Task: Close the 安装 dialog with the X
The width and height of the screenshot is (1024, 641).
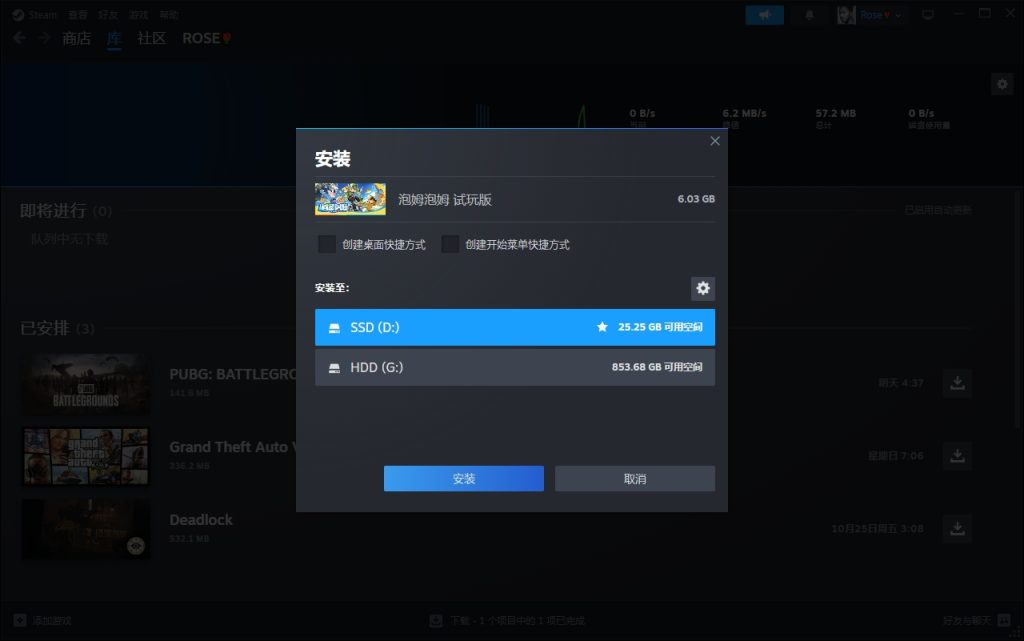Action: pyautogui.click(x=714, y=141)
